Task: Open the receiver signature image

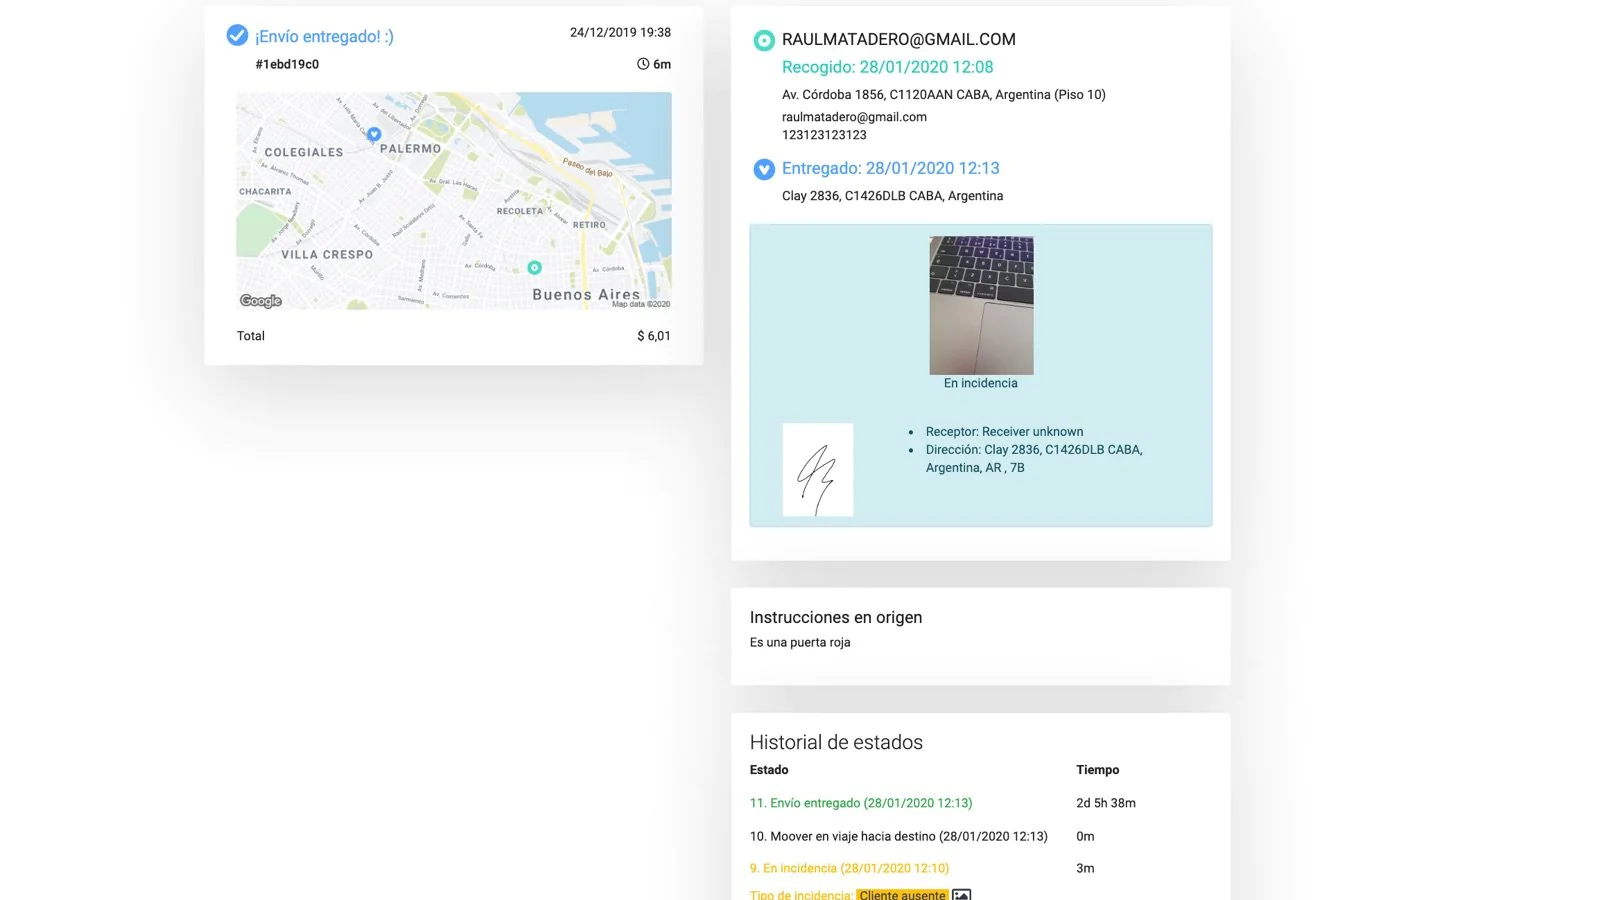Action: pyautogui.click(x=818, y=470)
